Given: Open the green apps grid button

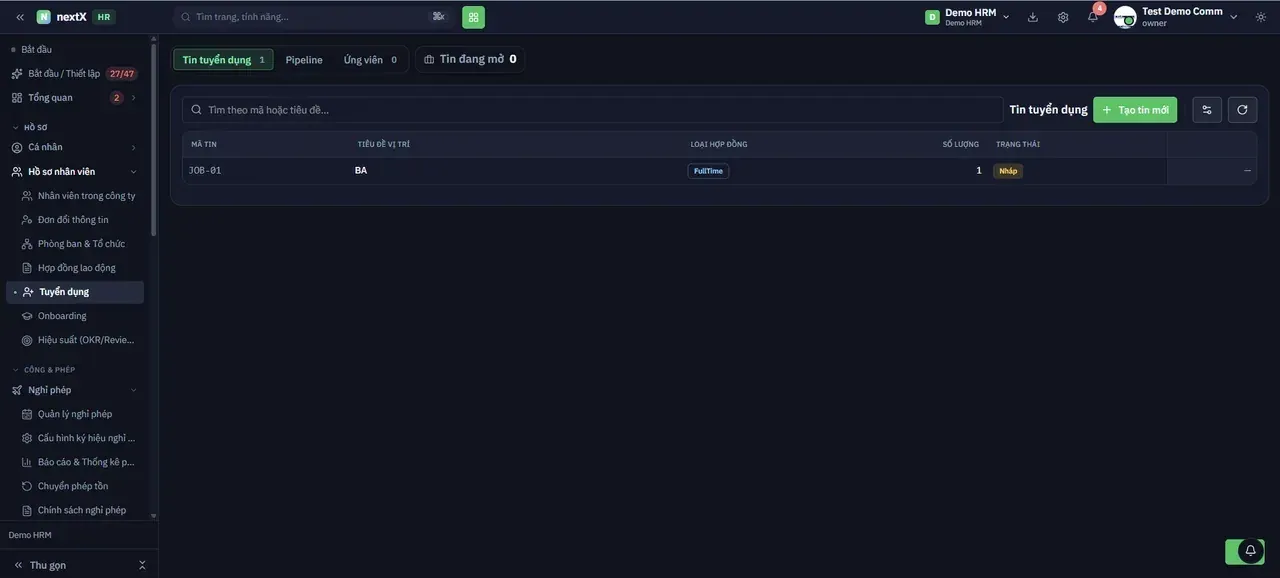Looking at the screenshot, I should (473, 17).
